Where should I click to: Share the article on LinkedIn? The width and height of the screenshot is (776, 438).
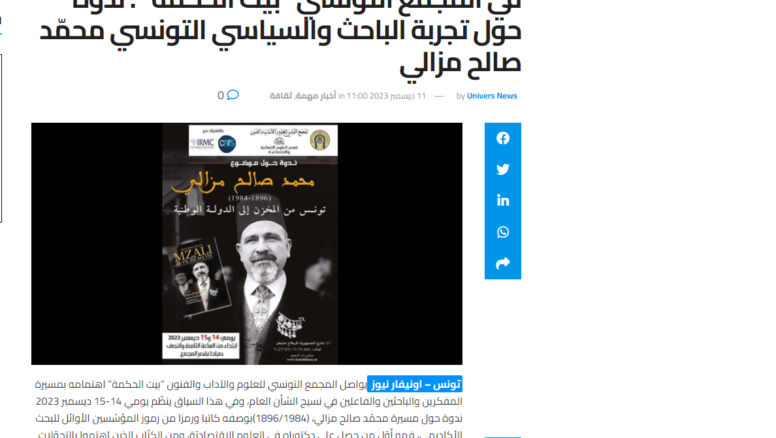pyautogui.click(x=502, y=200)
